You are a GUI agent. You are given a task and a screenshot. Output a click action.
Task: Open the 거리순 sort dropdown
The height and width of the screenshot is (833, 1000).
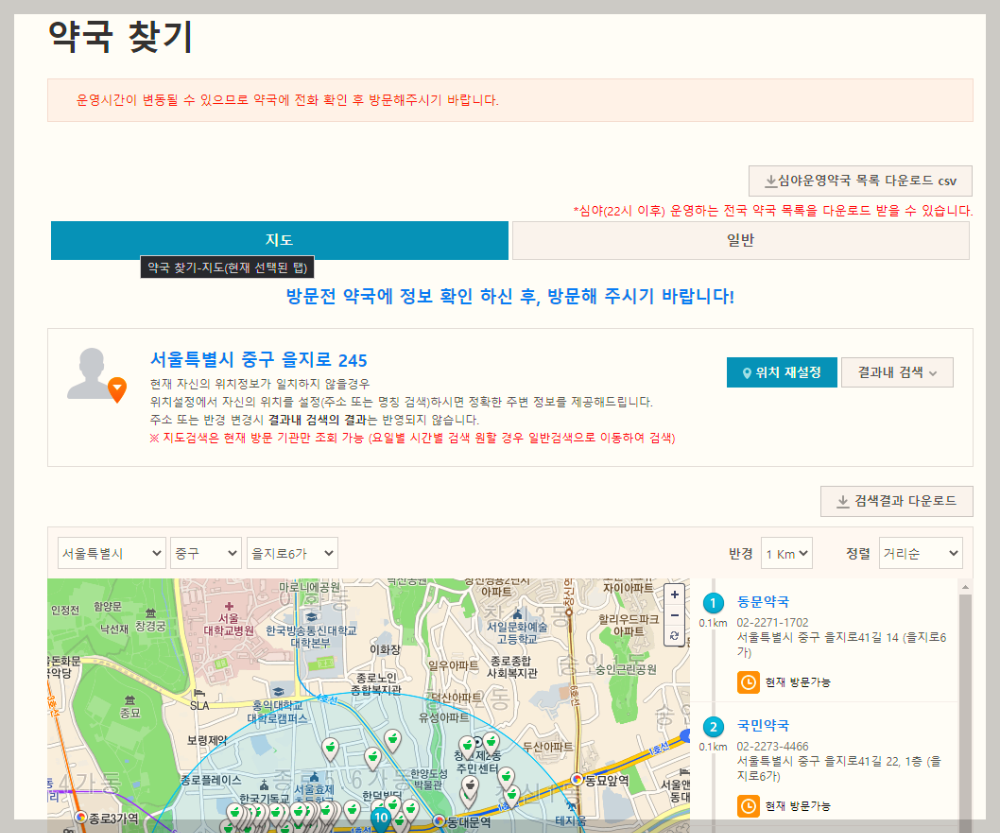point(920,552)
